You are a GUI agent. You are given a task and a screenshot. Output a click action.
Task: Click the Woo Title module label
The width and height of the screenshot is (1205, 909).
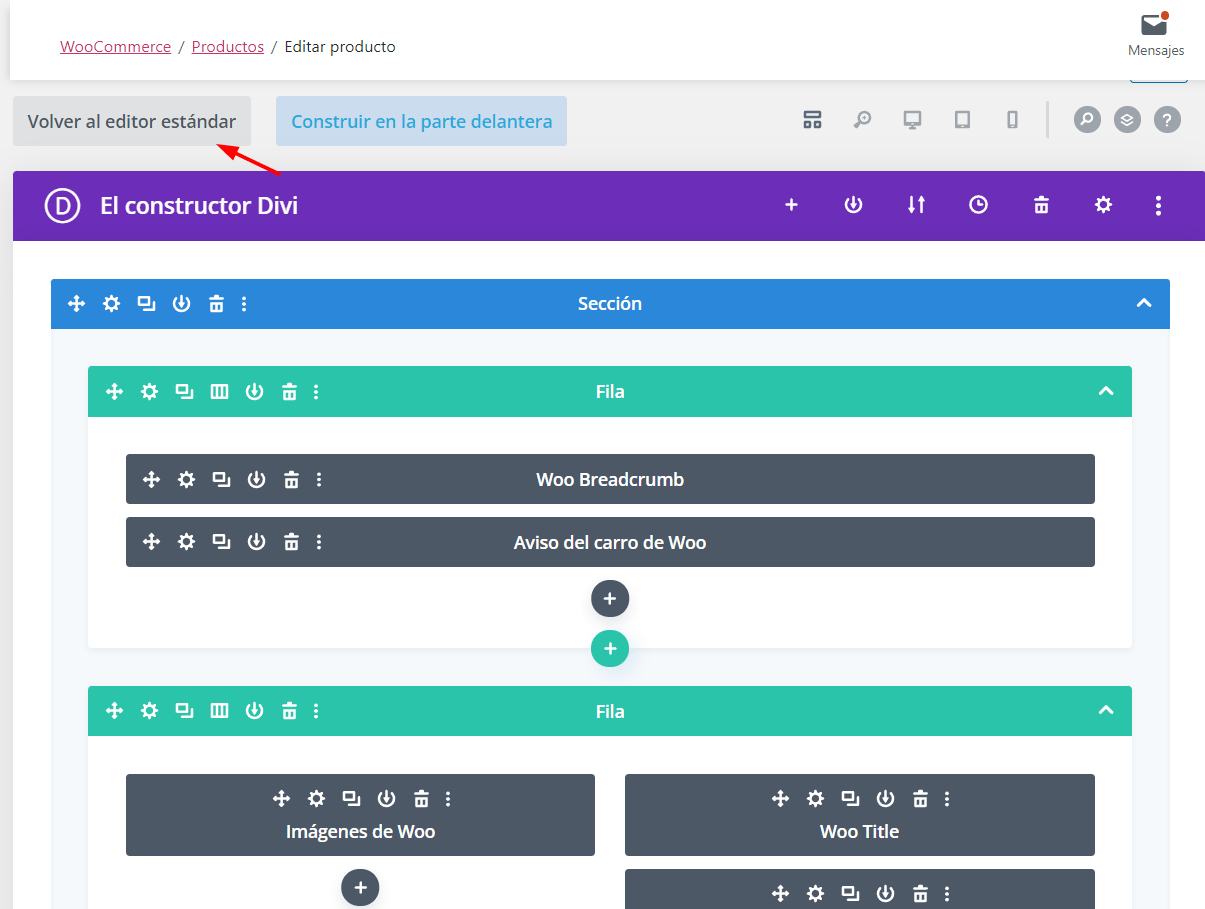click(x=859, y=832)
